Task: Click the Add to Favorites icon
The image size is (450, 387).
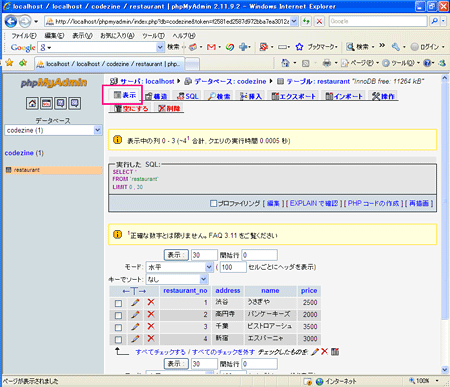Action: coord(23,63)
